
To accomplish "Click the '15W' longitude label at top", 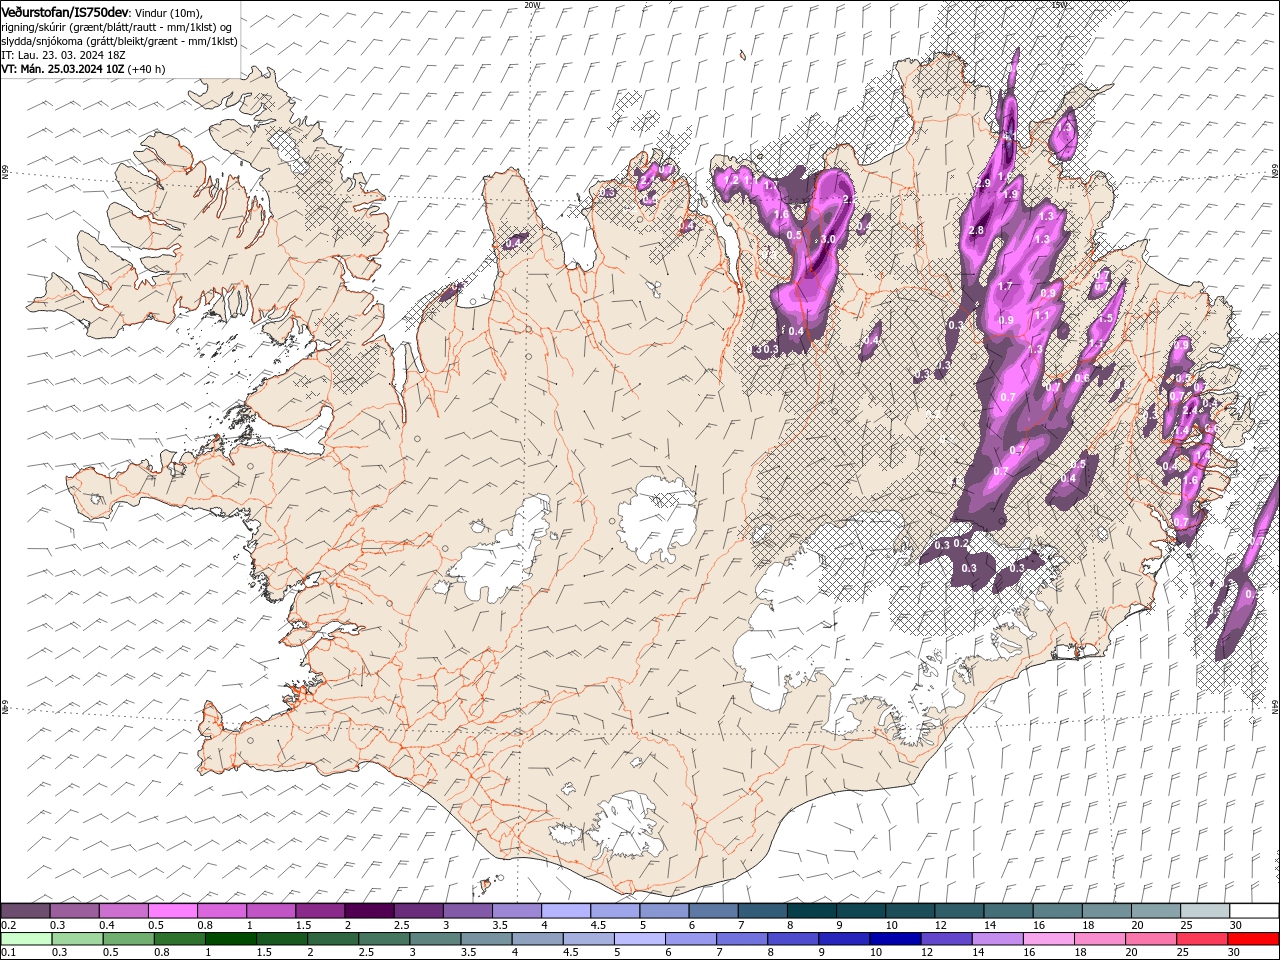I will point(1059,5).
